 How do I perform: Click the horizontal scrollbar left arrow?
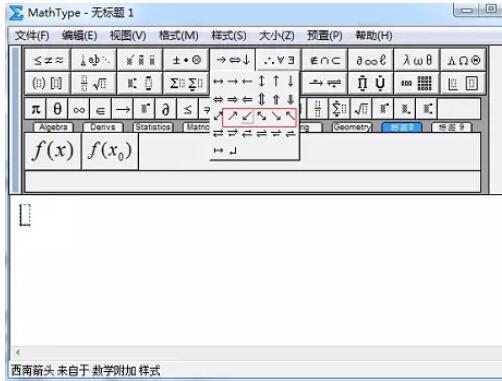[18, 352]
